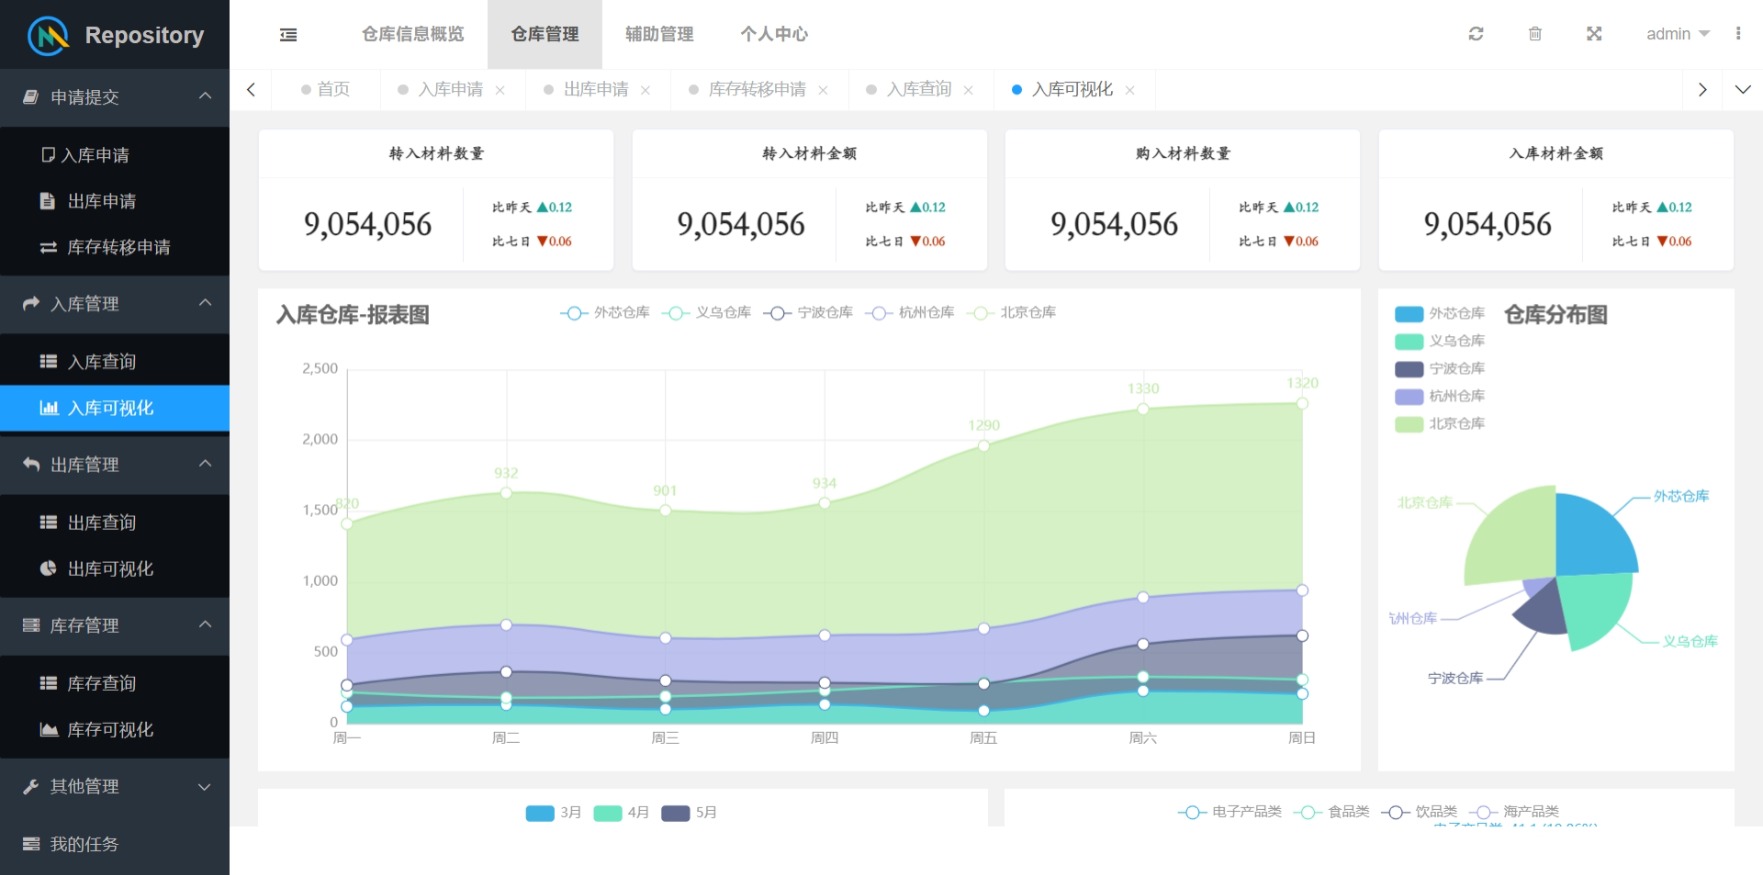Switch to 辅助管理 top menu
This screenshot has width=1763, height=875.
659,34
